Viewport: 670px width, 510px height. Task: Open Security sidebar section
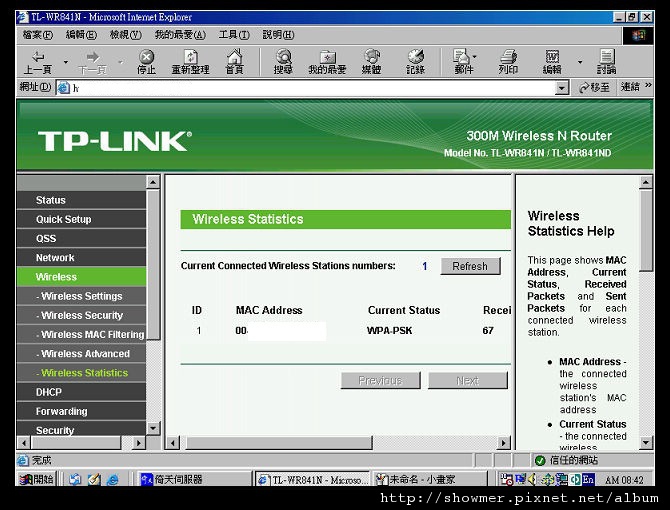[81, 429]
